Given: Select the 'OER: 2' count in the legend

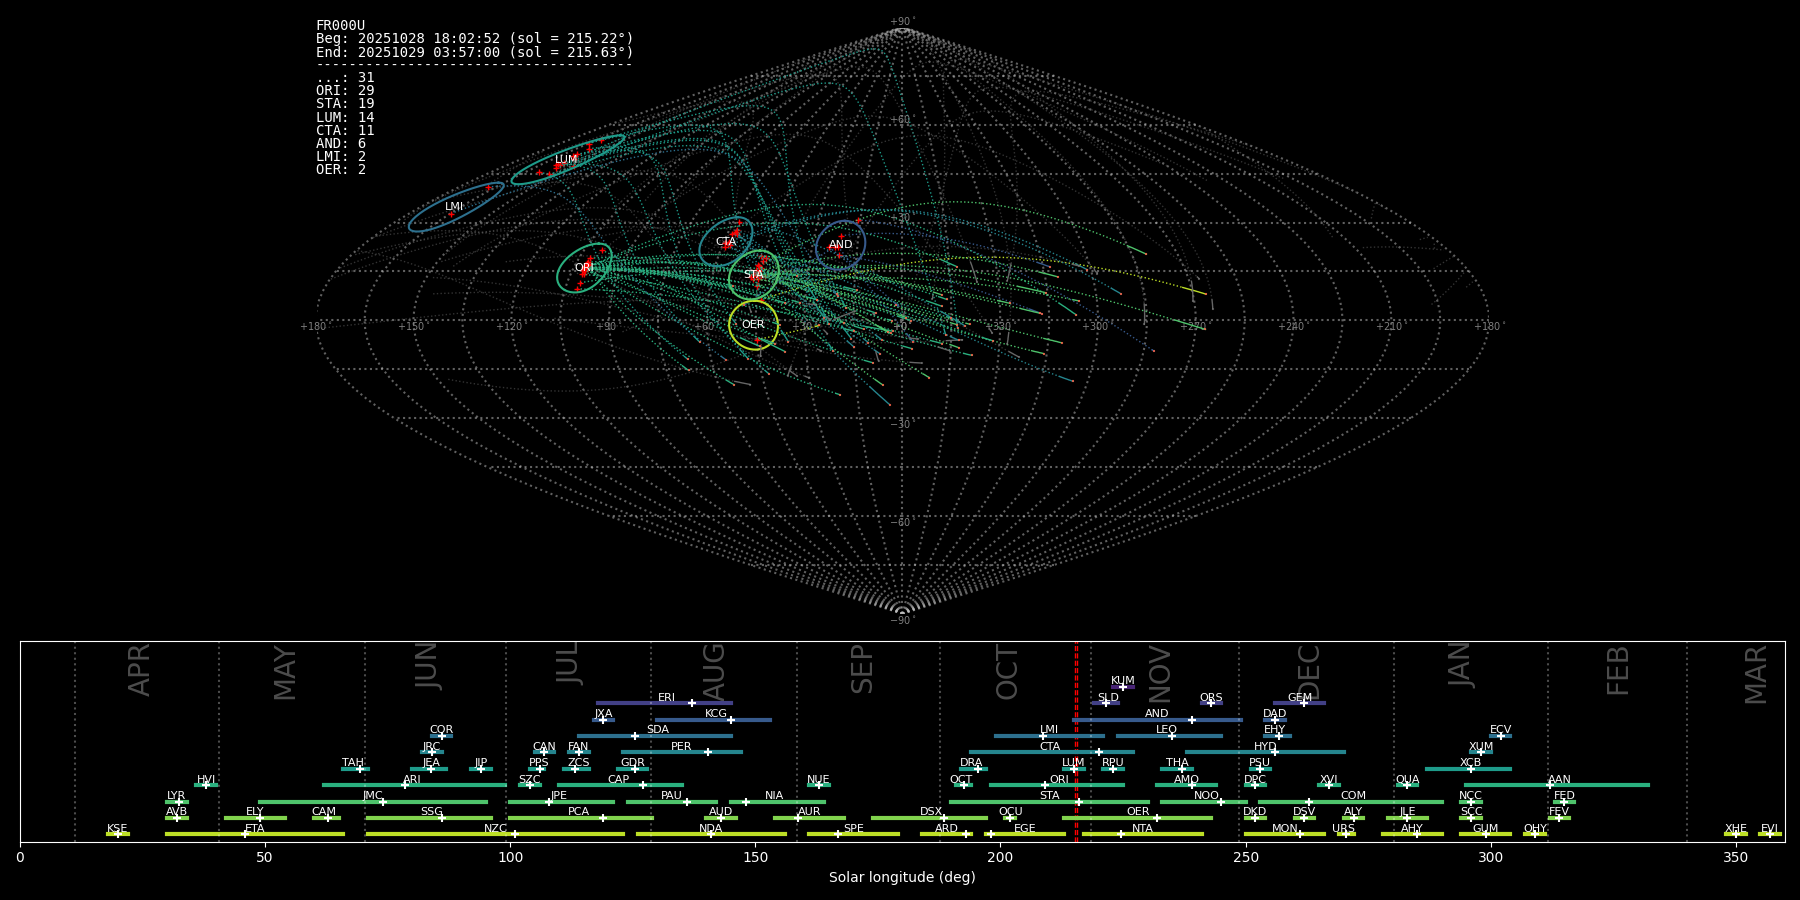Looking at the screenshot, I should pos(341,170).
